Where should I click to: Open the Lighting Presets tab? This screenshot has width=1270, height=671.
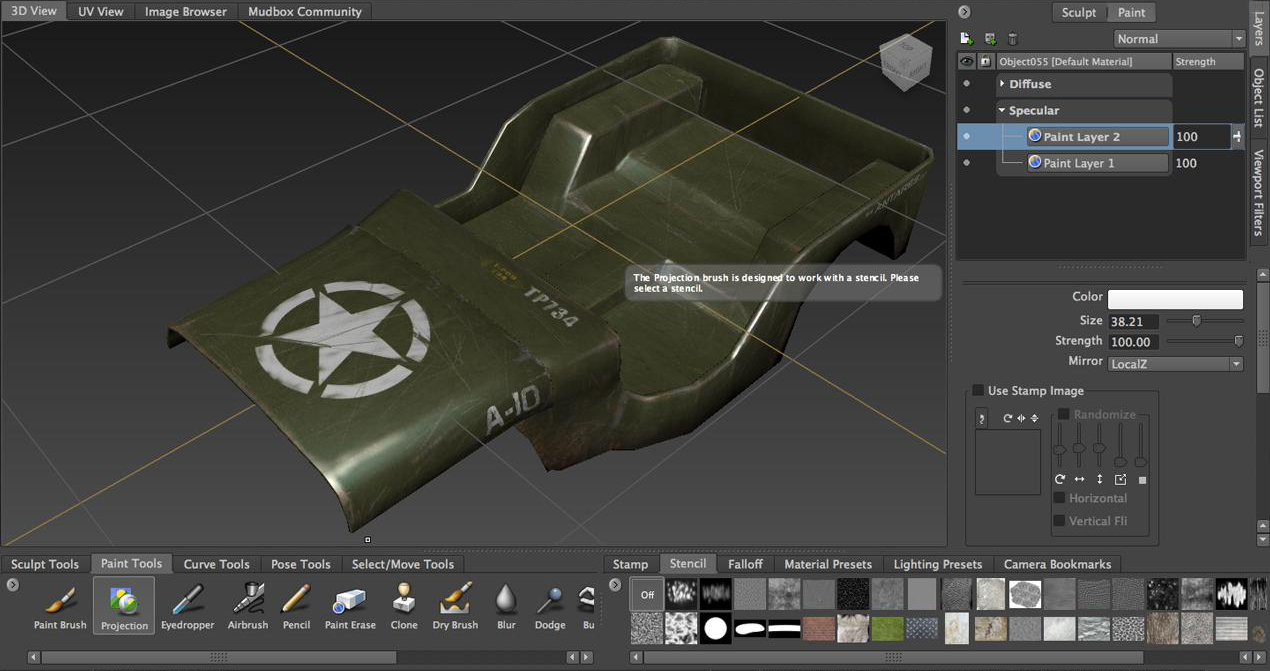point(938,564)
